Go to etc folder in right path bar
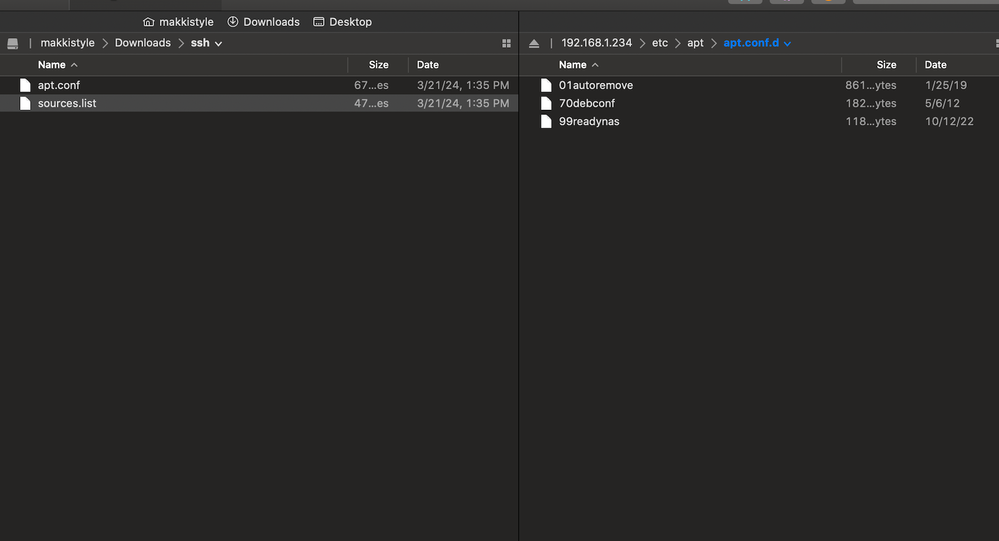This screenshot has width=999, height=541. tap(659, 43)
